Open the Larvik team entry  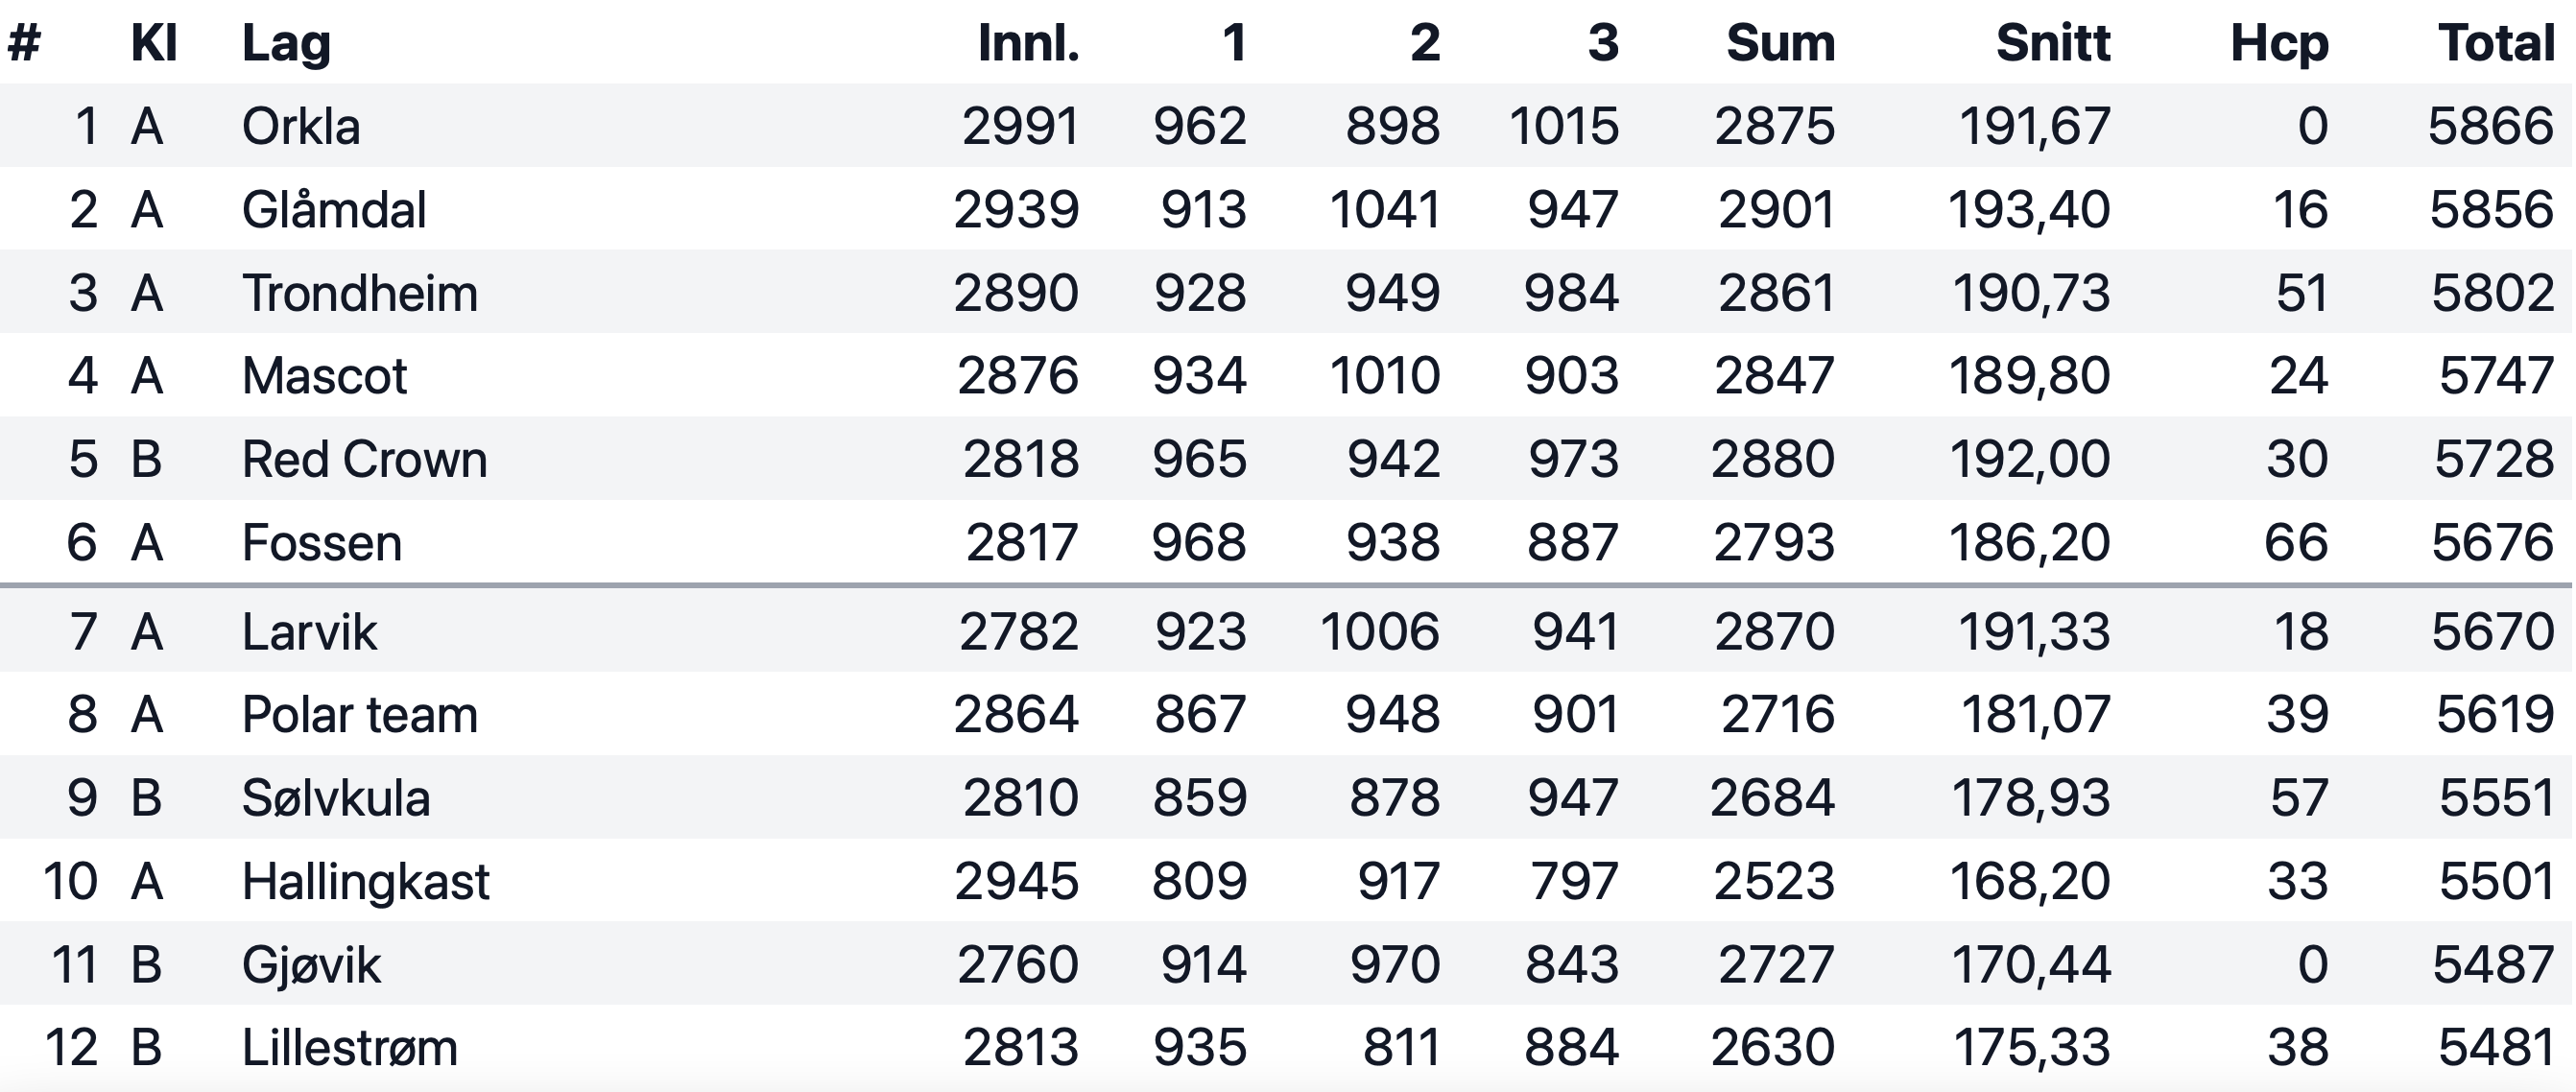point(309,632)
